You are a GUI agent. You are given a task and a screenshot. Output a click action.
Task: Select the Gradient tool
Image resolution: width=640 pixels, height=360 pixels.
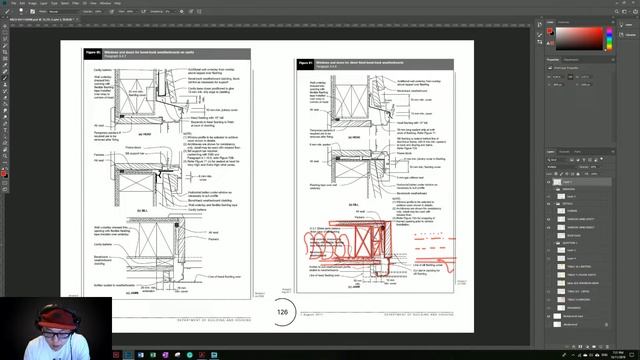coord(4,103)
